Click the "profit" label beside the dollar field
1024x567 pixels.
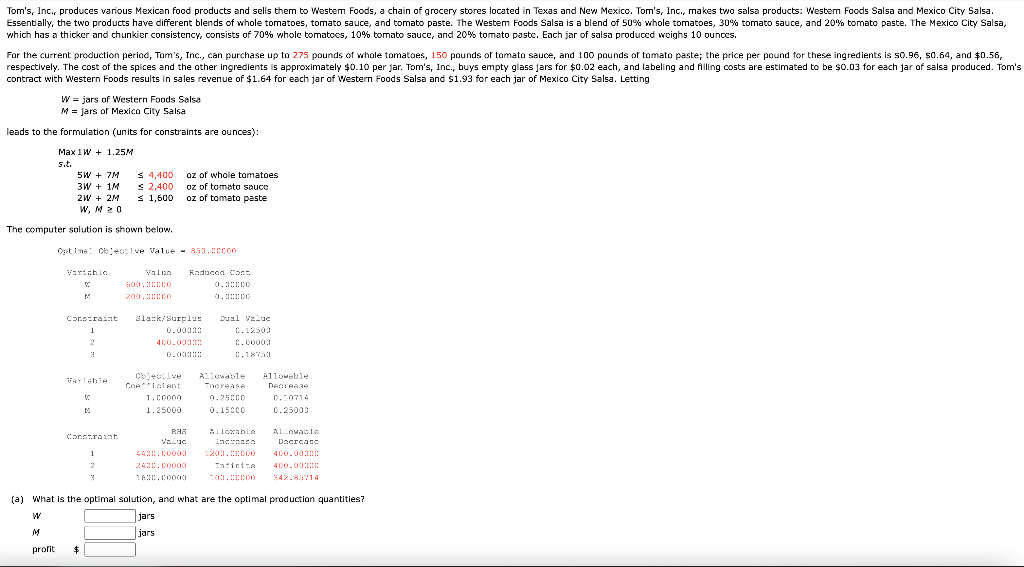[44, 549]
